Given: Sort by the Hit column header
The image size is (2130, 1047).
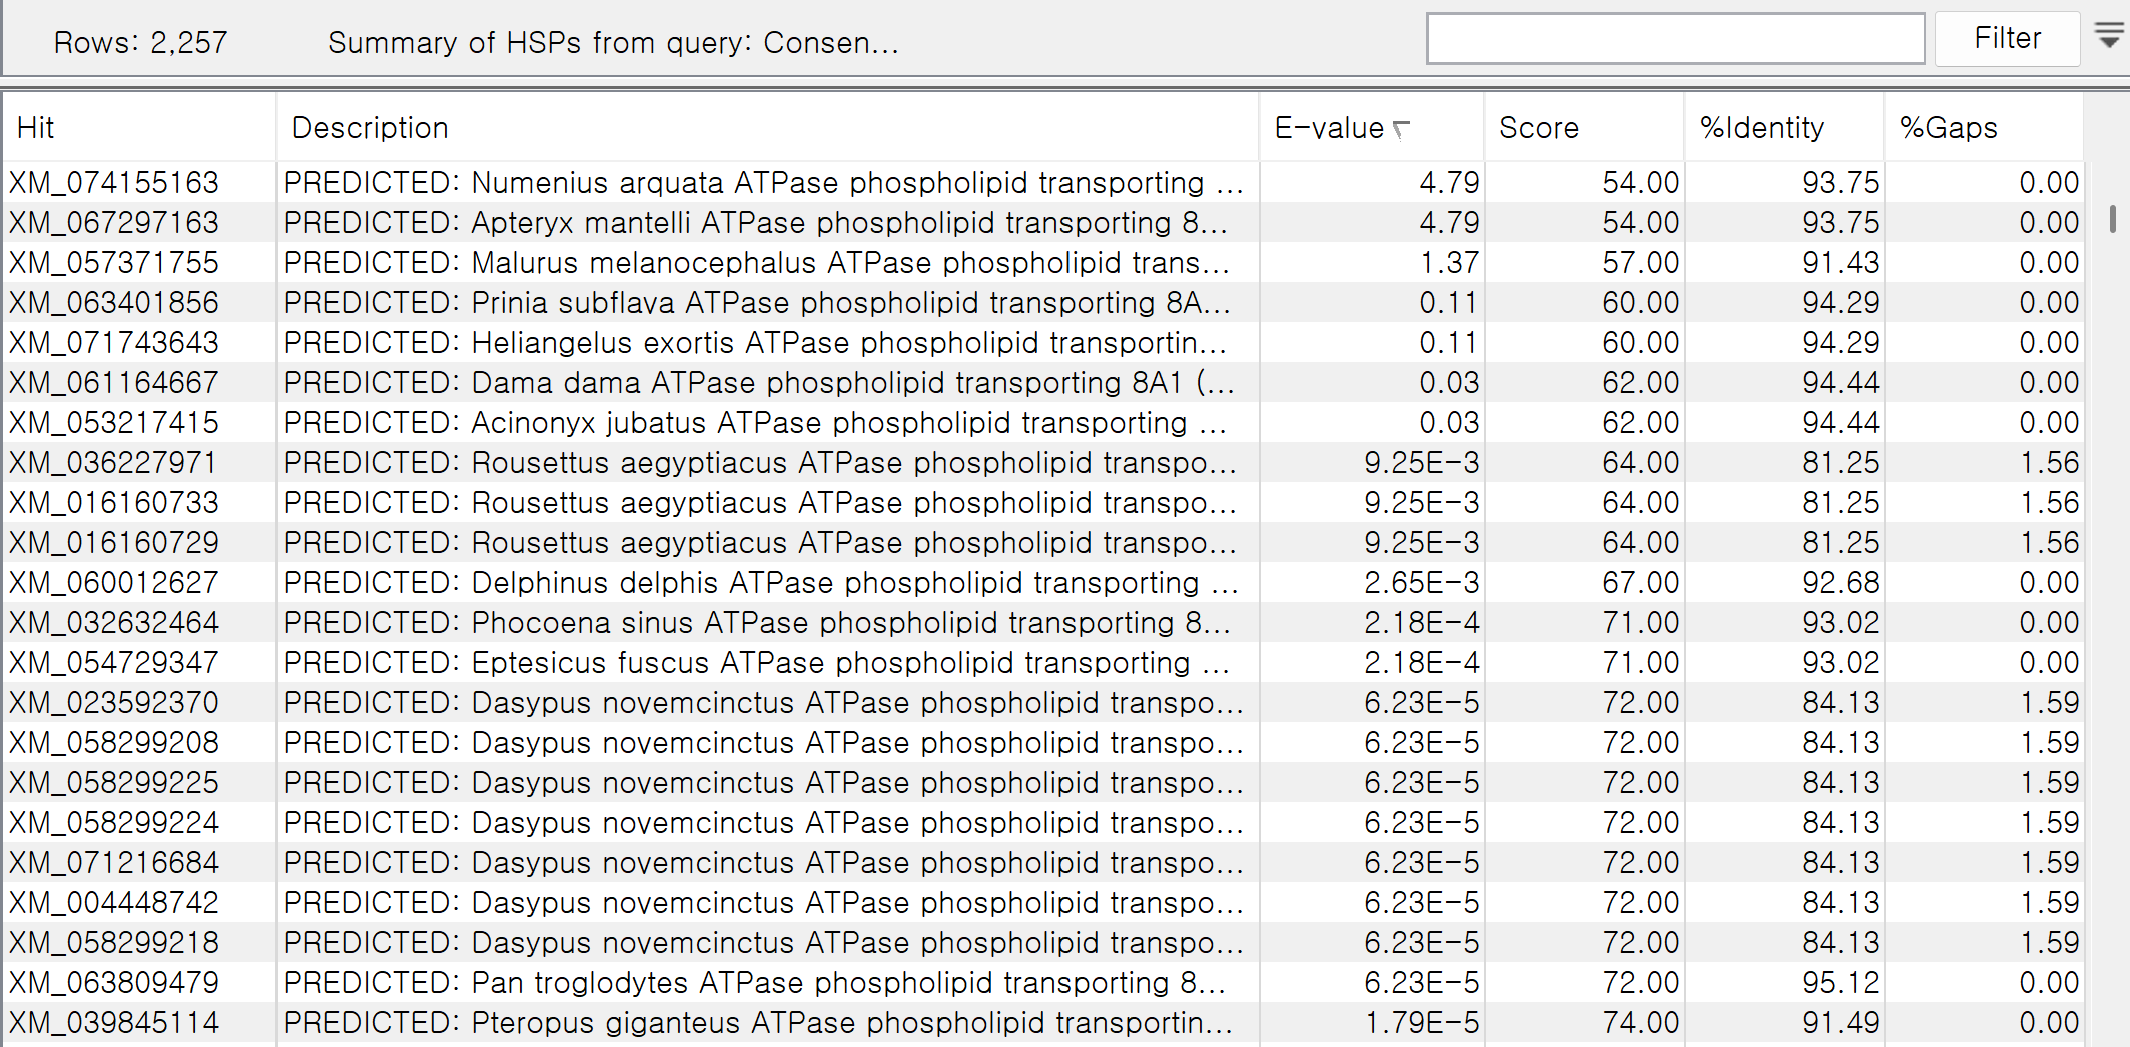Looking at the screenshot, I should click(x=36, y=128).
